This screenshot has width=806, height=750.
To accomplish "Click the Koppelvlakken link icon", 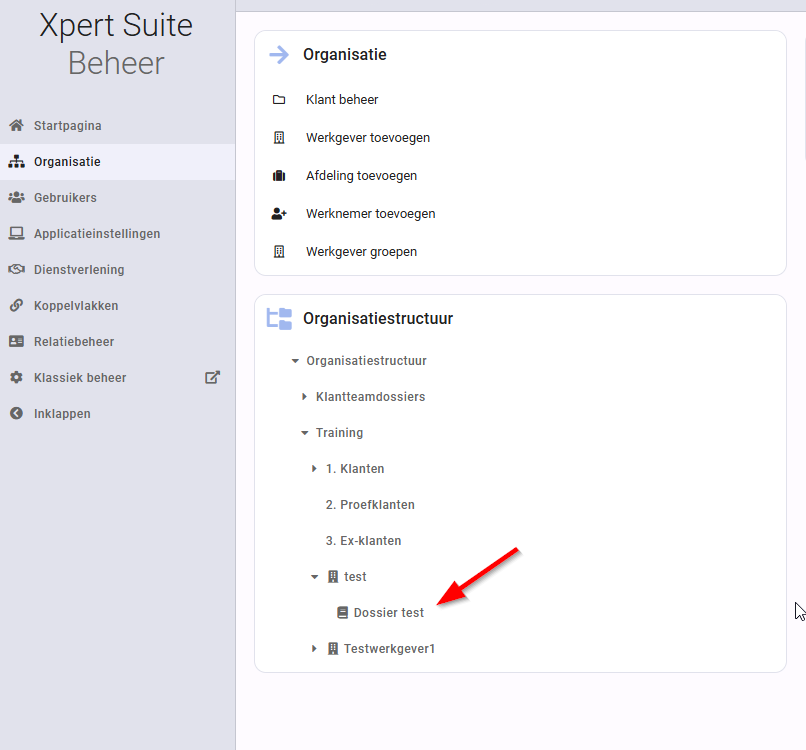I will coord(16,305).
